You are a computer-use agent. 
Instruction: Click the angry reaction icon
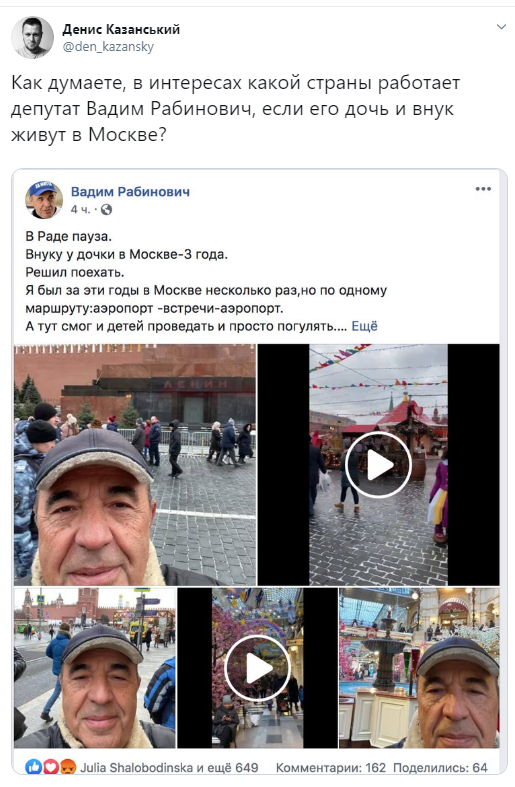tap(68, 767)
